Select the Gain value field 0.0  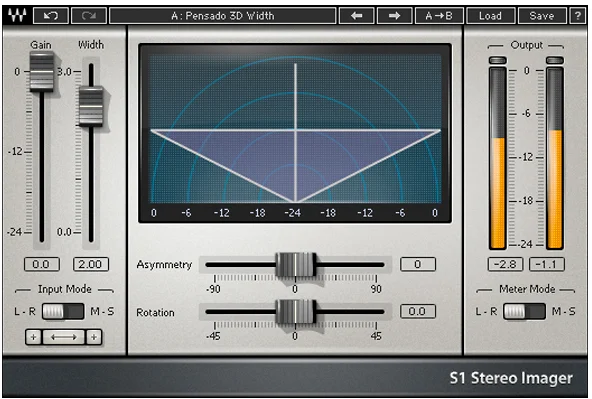[x=42, y=264]
